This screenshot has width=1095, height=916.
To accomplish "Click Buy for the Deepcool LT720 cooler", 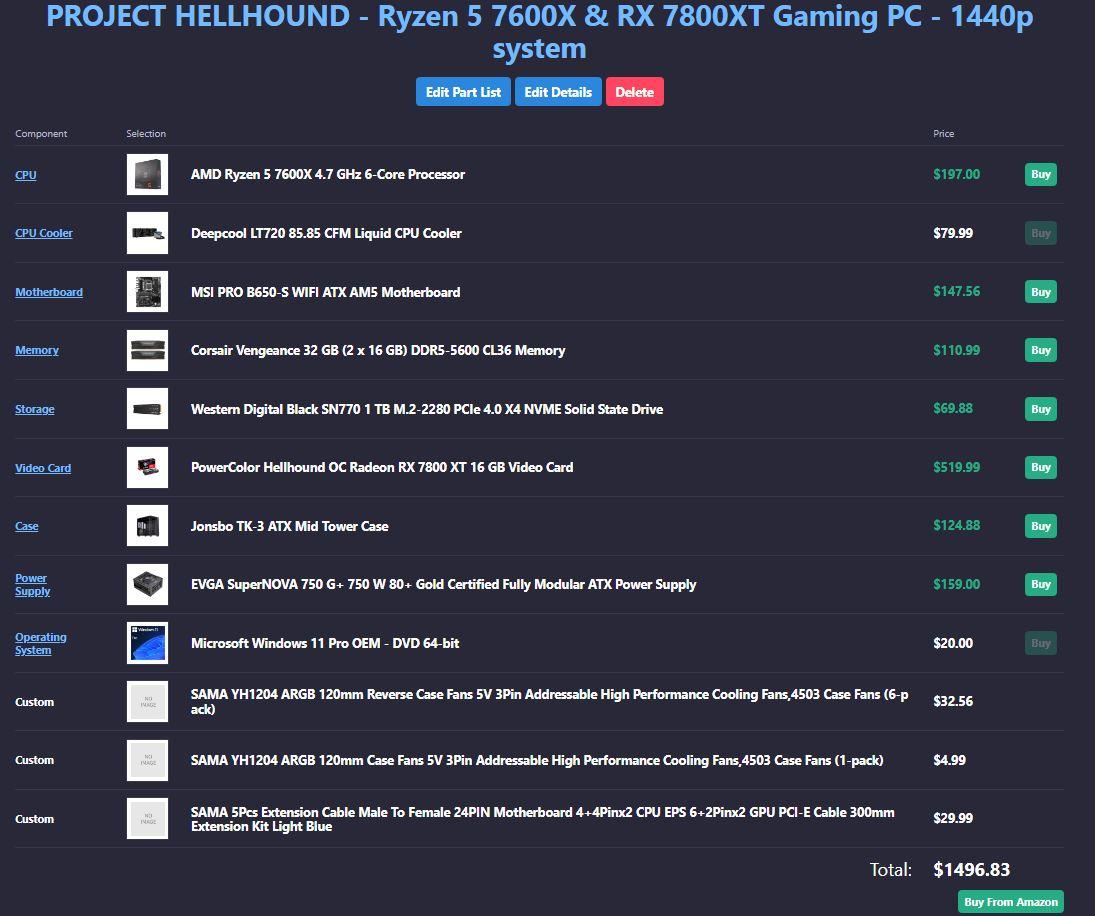I will [x=1041, y=233].
